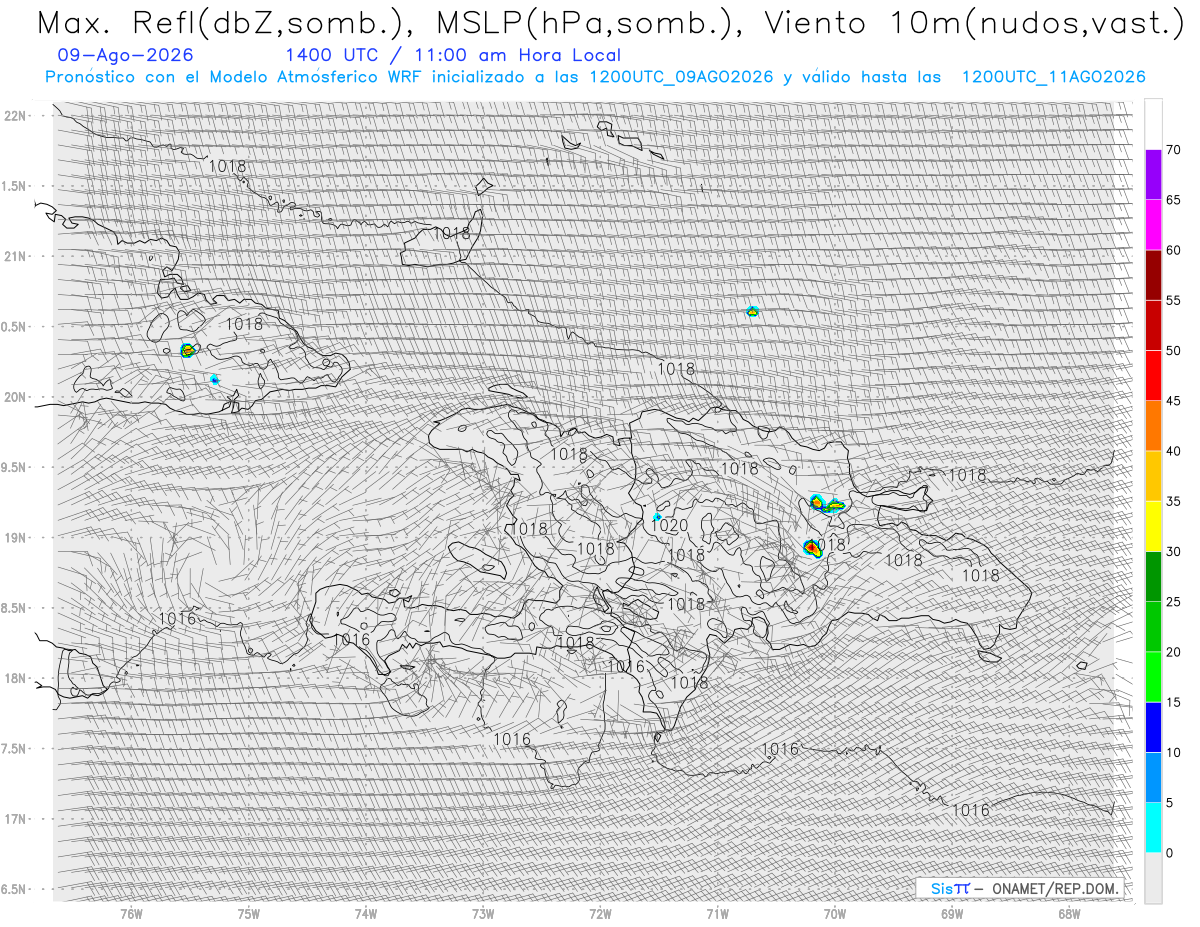Viewport: 1200px width, 927px height.
Task: Select the dark green 25–30 dBZ band
Action: [x=1153, y=577]
